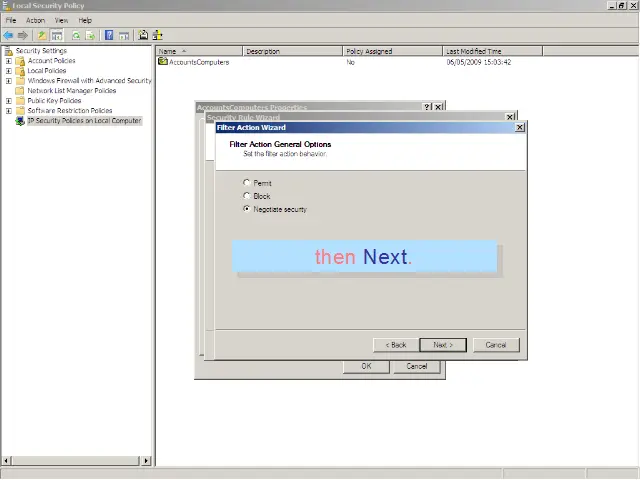Select the Permit radio button
640x480 pixels.
[x=247, y=183]
